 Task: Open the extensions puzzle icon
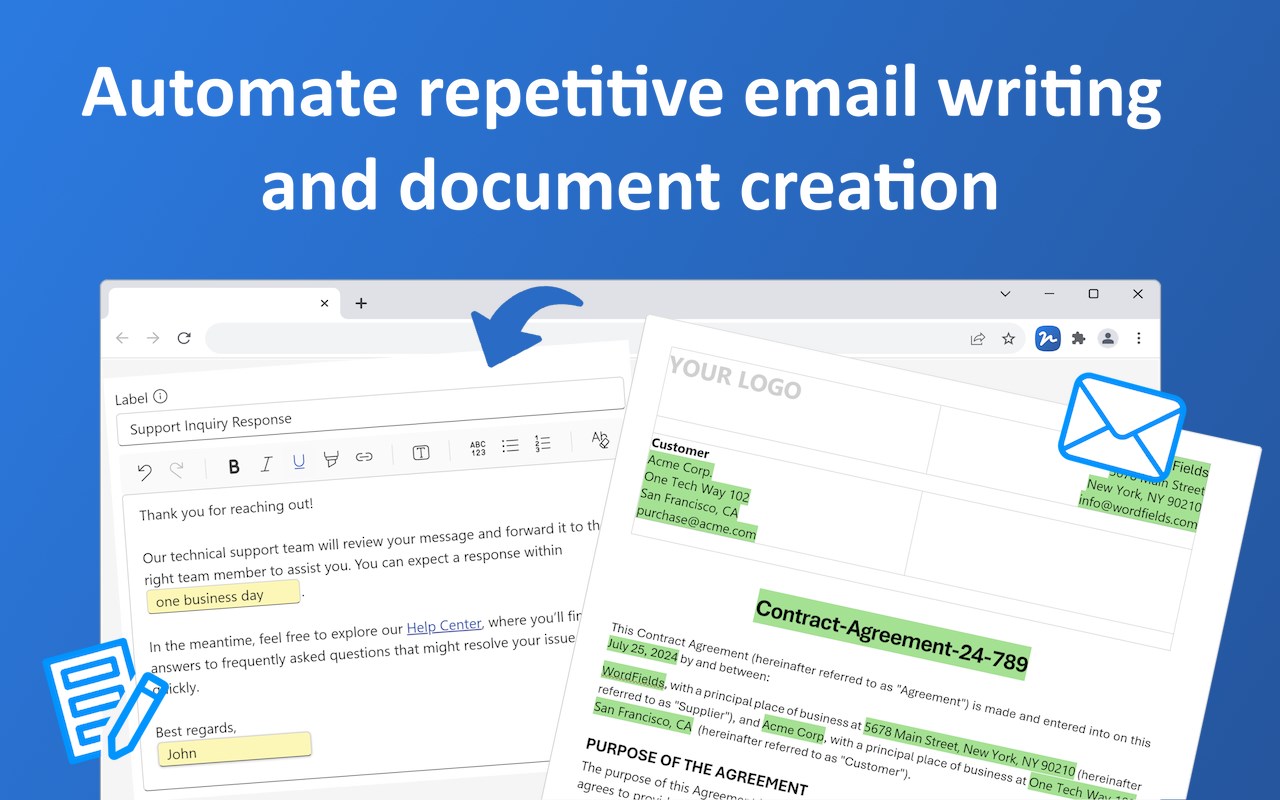(1078, 339)
